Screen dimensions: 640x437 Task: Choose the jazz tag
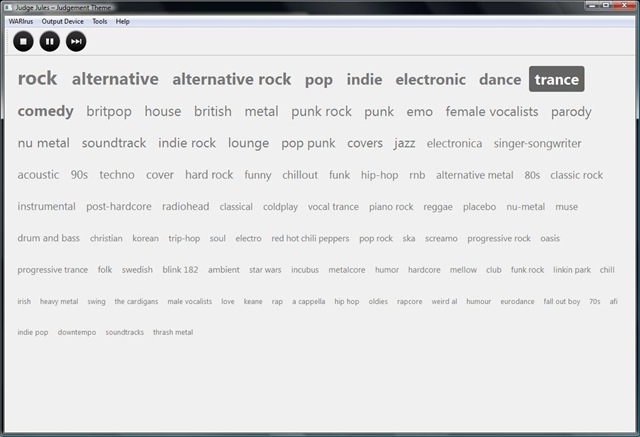tap(404, 143)
